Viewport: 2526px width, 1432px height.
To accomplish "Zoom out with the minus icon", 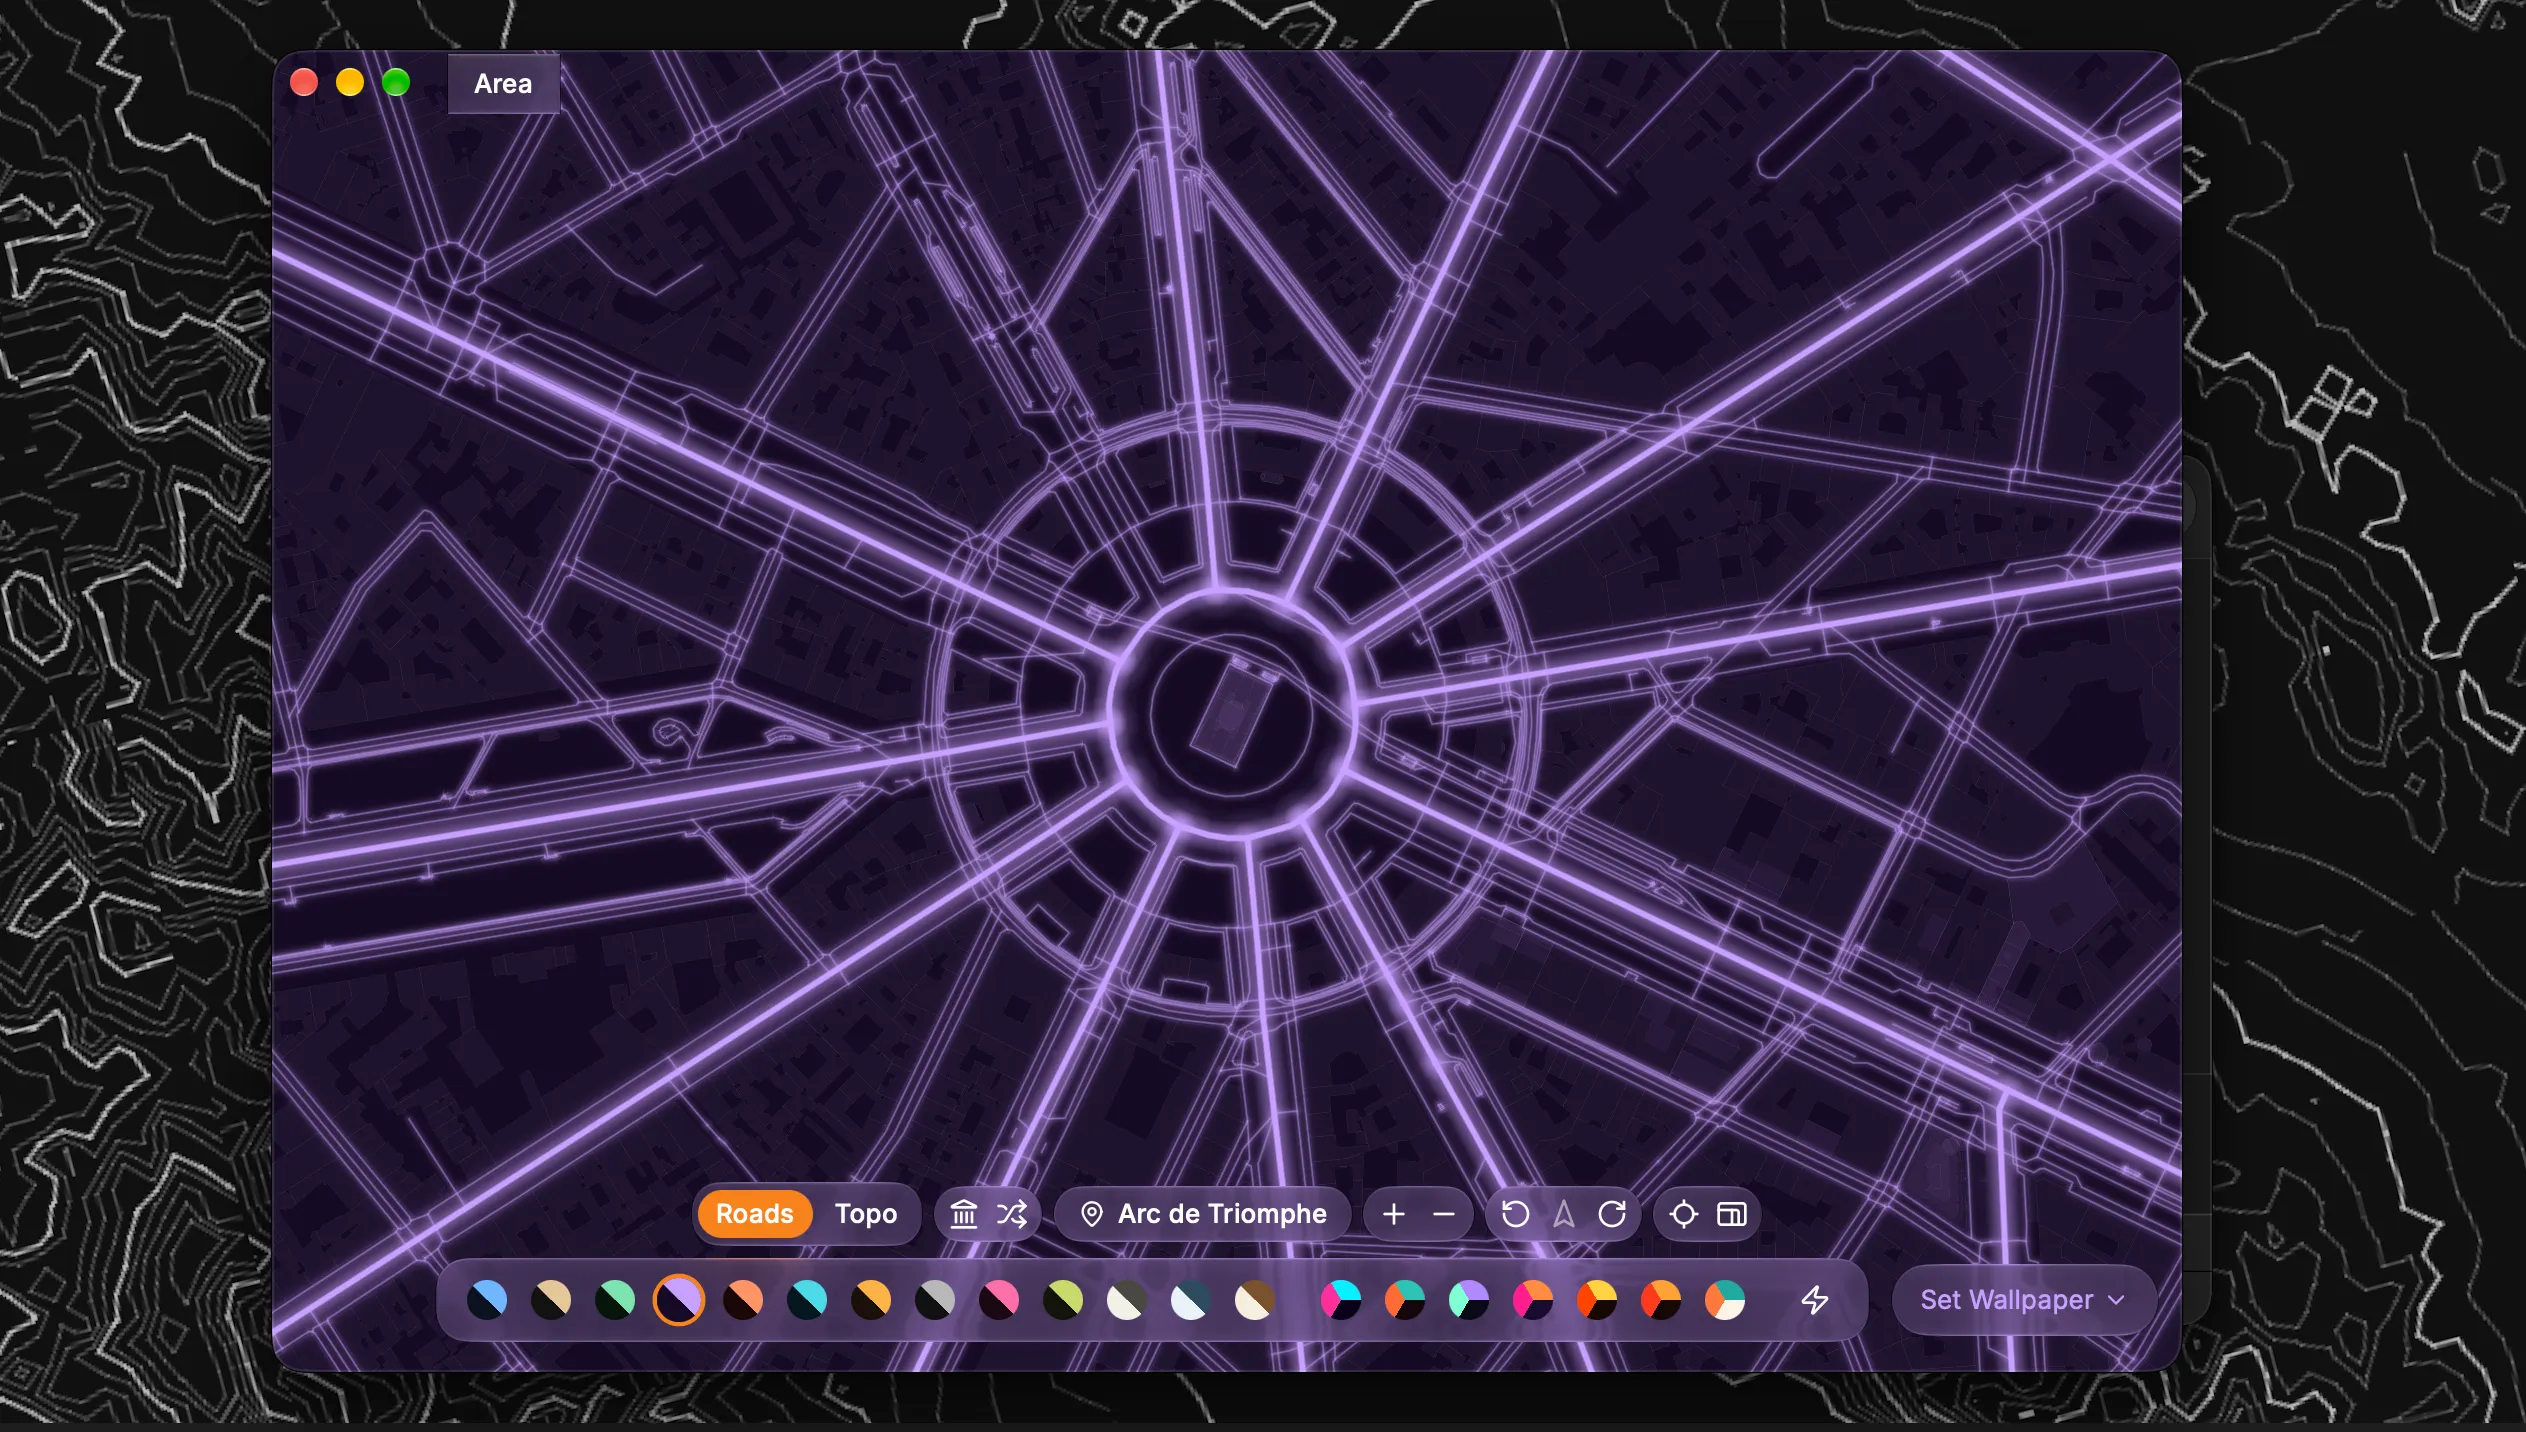I will click(x=1444, y=1214).
